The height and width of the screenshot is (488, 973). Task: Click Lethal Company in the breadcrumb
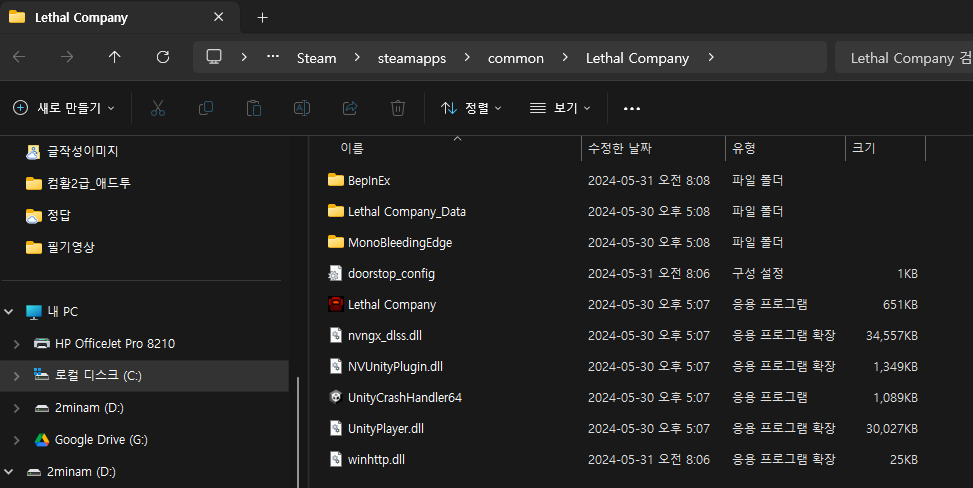tap(637, 58)
